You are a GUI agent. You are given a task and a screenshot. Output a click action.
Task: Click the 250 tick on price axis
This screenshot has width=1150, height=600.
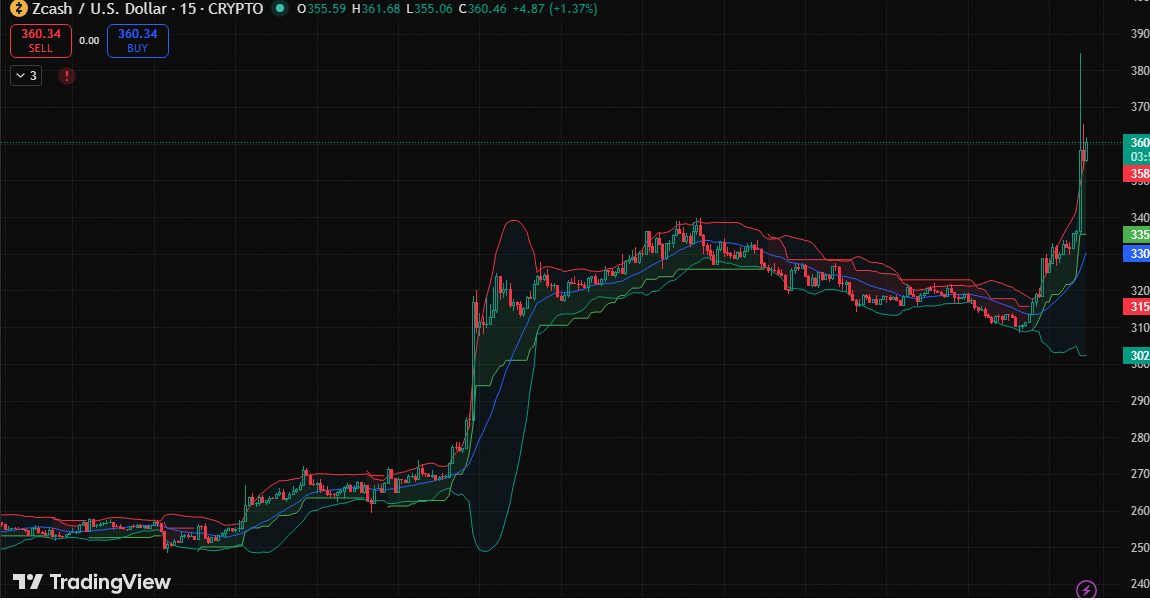(x=1140, y=547)
